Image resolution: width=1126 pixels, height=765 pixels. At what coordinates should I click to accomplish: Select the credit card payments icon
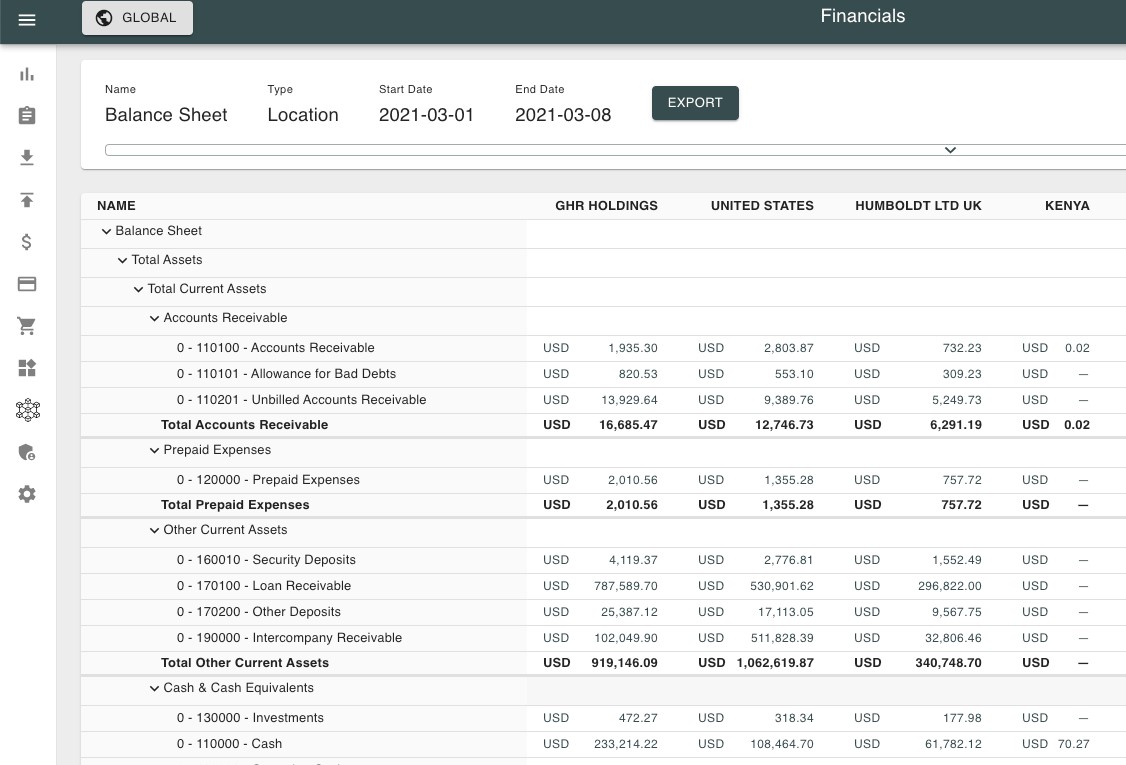coord(27,284)
